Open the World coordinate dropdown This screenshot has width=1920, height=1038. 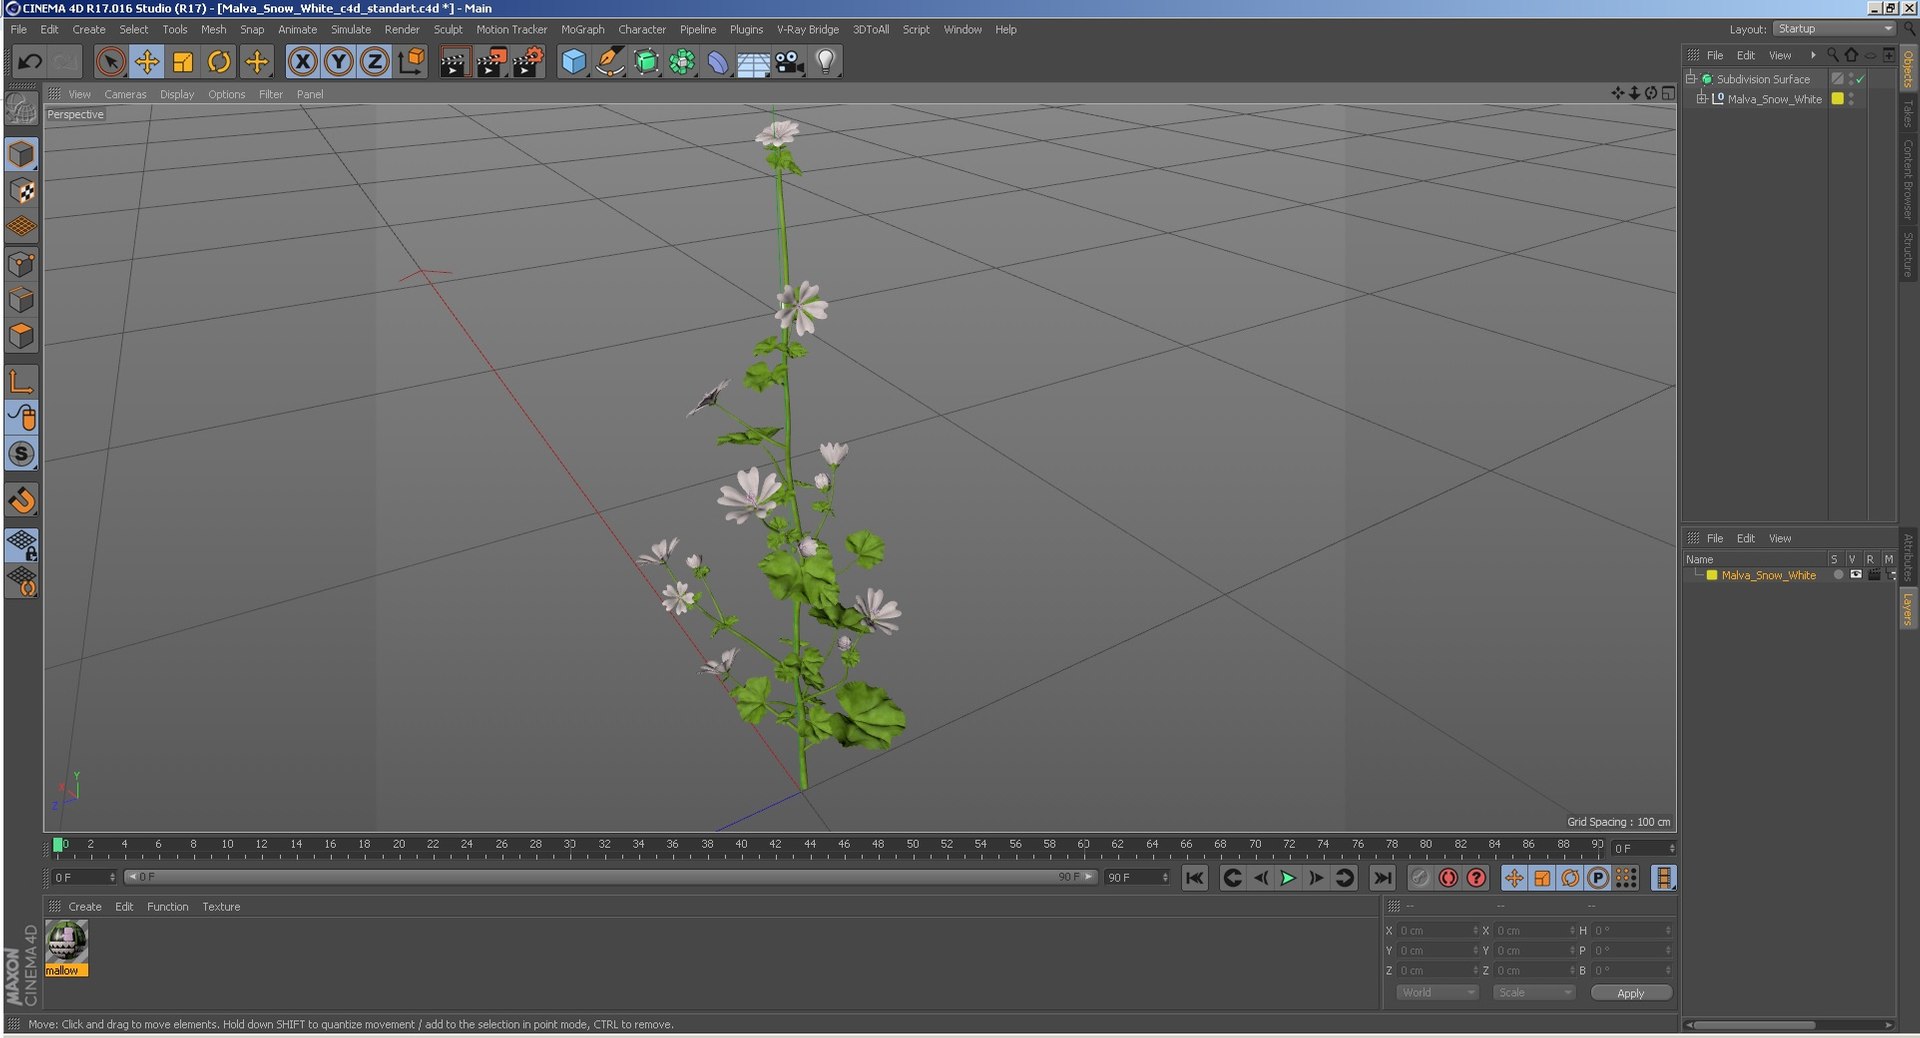tap(1436, 993)
